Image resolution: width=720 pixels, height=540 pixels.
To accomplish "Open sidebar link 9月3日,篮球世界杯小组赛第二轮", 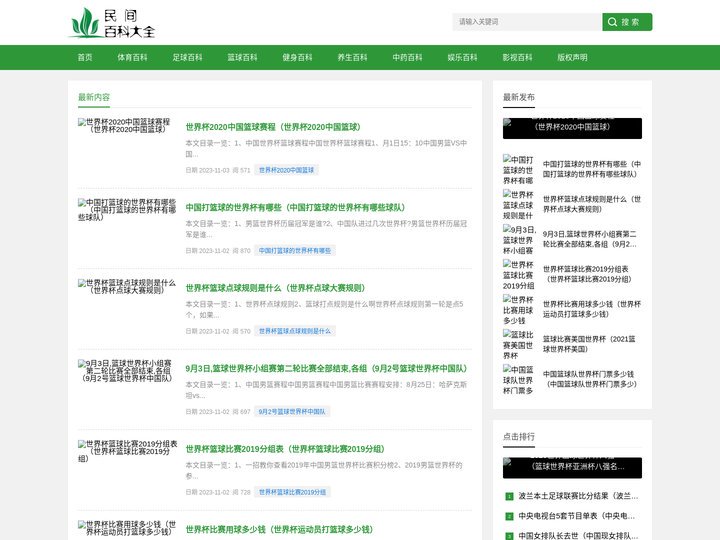I will [x=590, y=239].
